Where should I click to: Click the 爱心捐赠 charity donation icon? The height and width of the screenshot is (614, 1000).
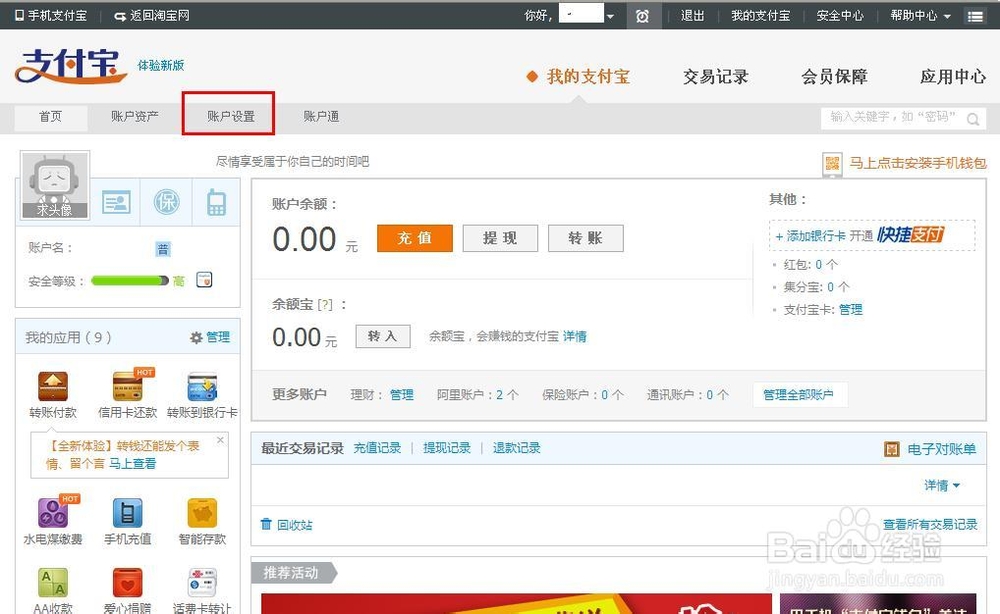pos(127,583)
